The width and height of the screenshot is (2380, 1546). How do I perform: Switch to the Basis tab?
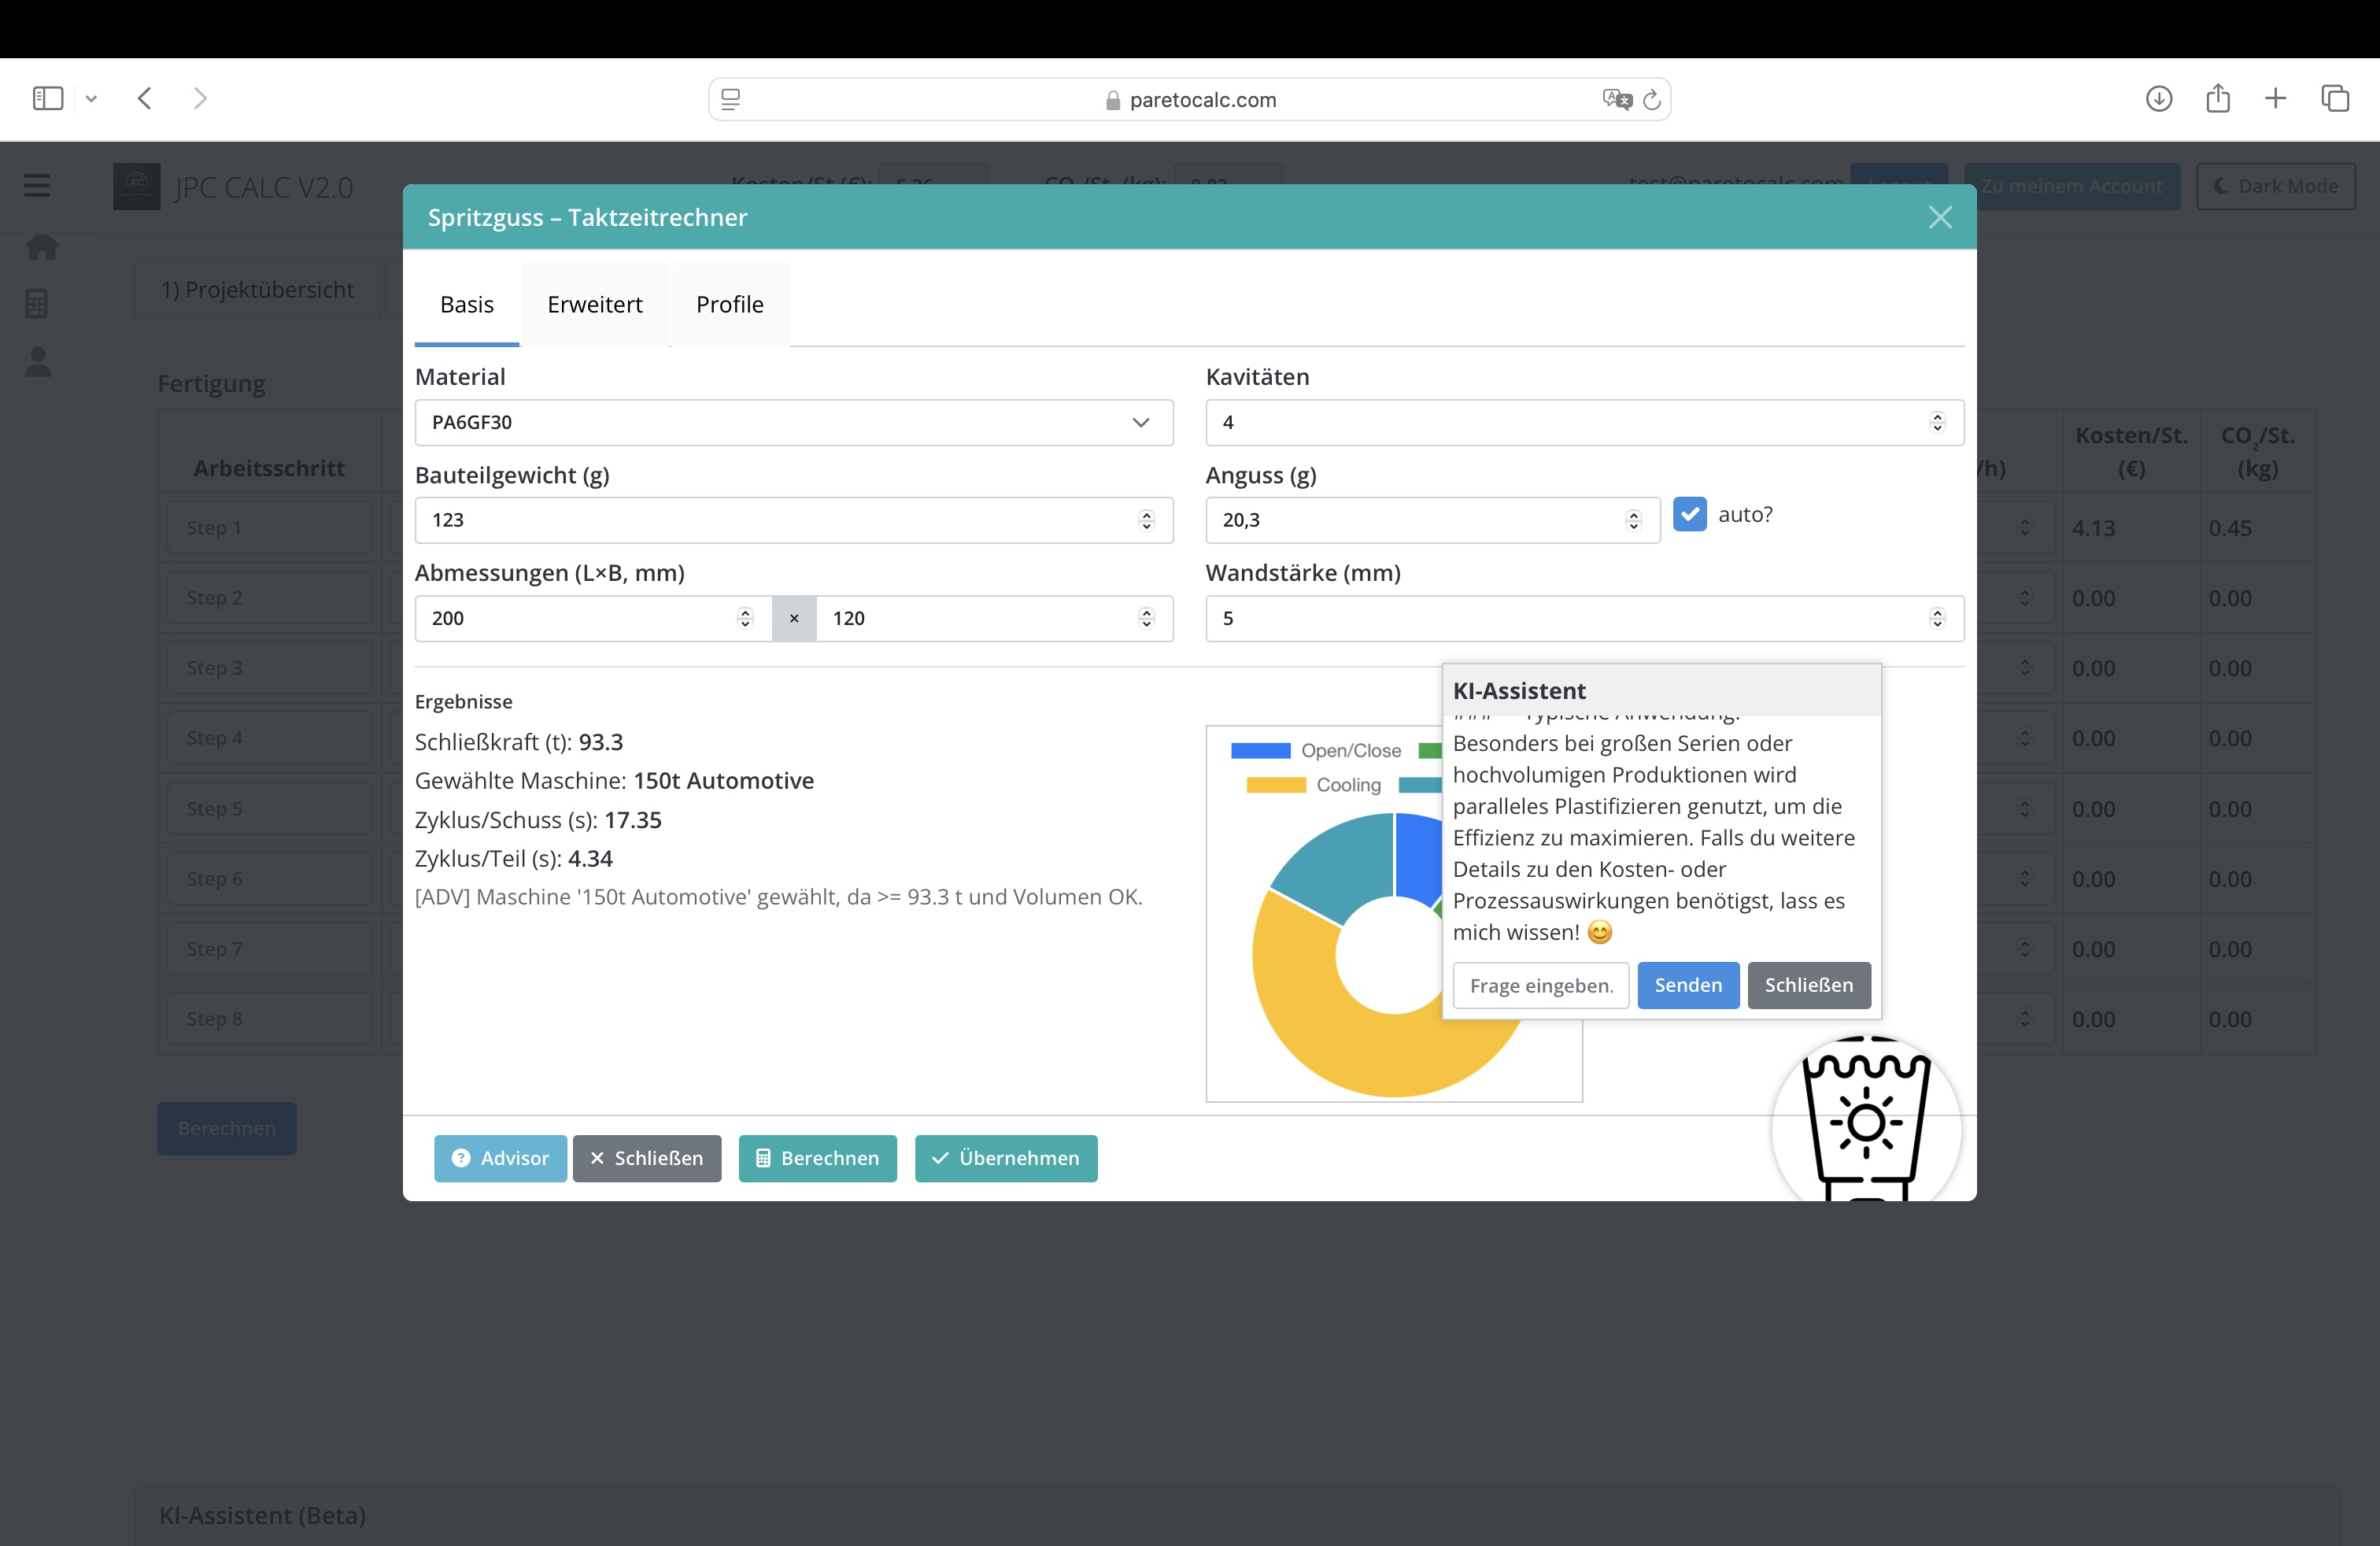click(x=467, y=304)
